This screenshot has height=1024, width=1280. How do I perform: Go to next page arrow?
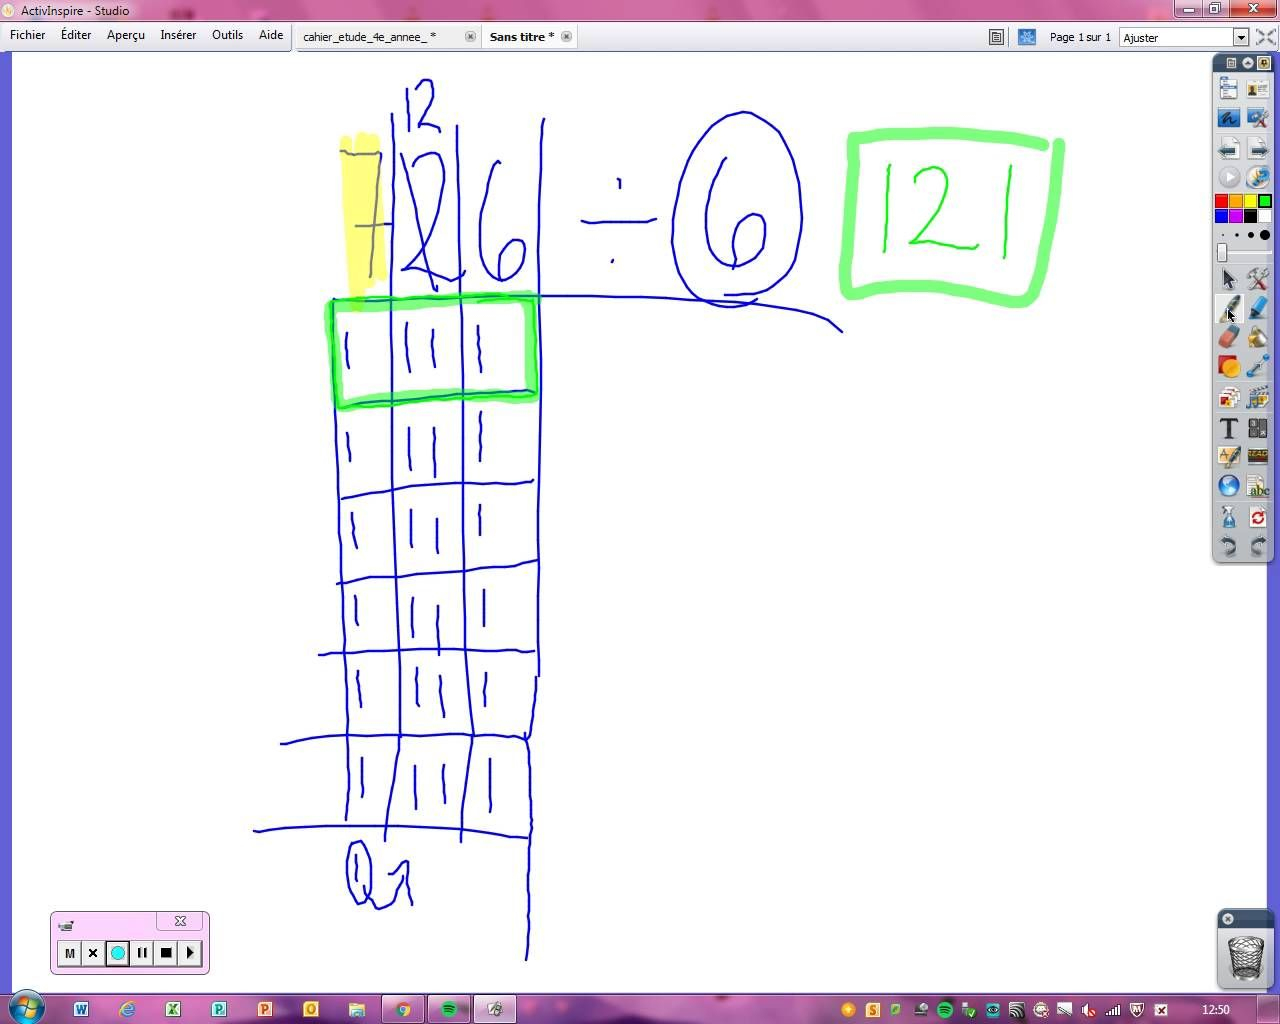[x=1258, y=149]
